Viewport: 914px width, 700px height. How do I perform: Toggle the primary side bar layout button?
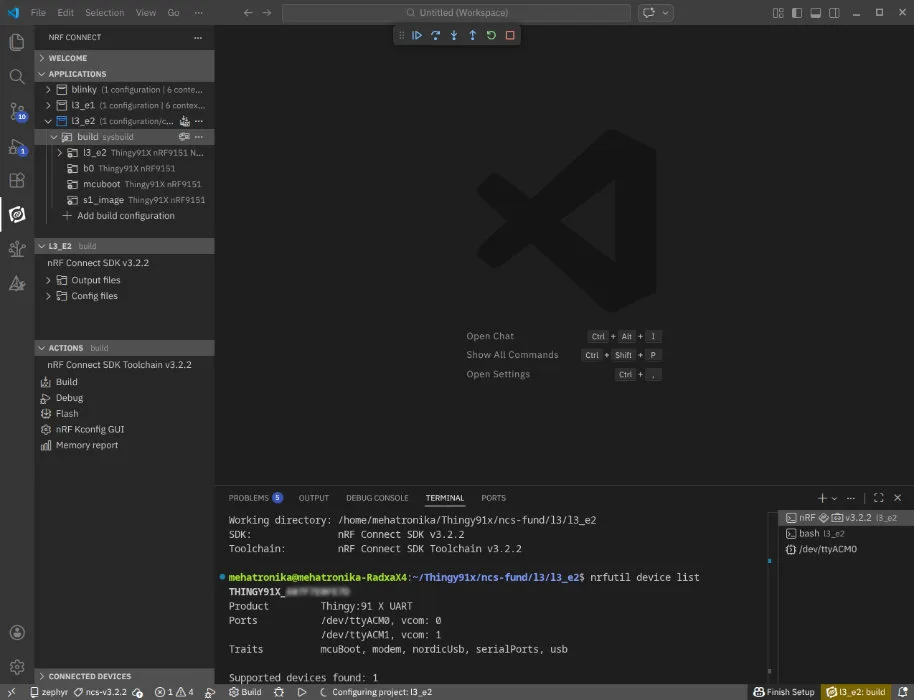(796, 13)
